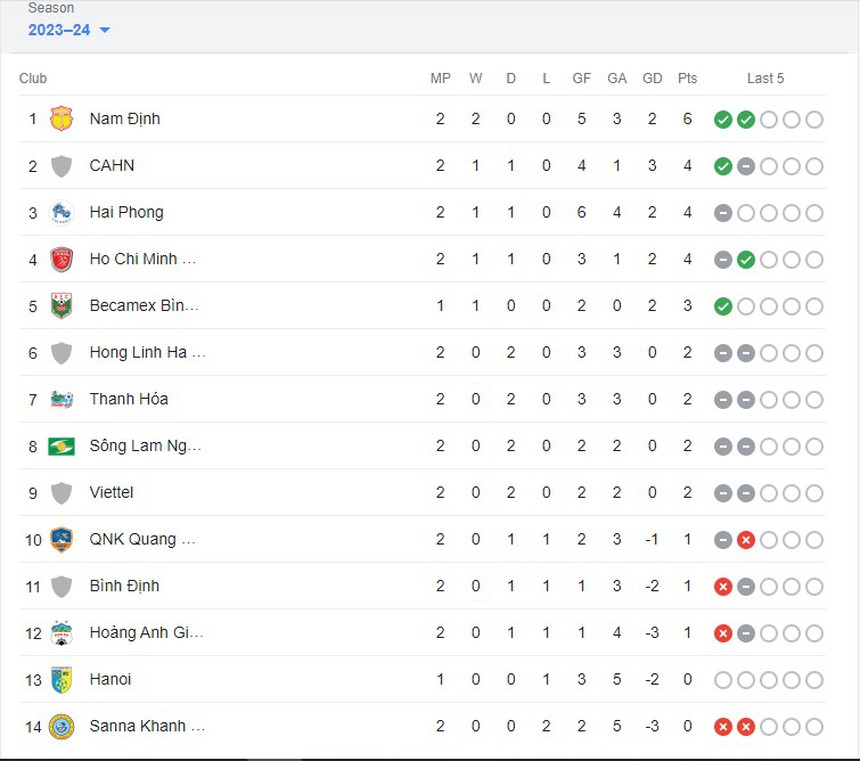Click Nam Định's first green win indicator
Screen dimensions: 860x761
[x=723, y=118]
